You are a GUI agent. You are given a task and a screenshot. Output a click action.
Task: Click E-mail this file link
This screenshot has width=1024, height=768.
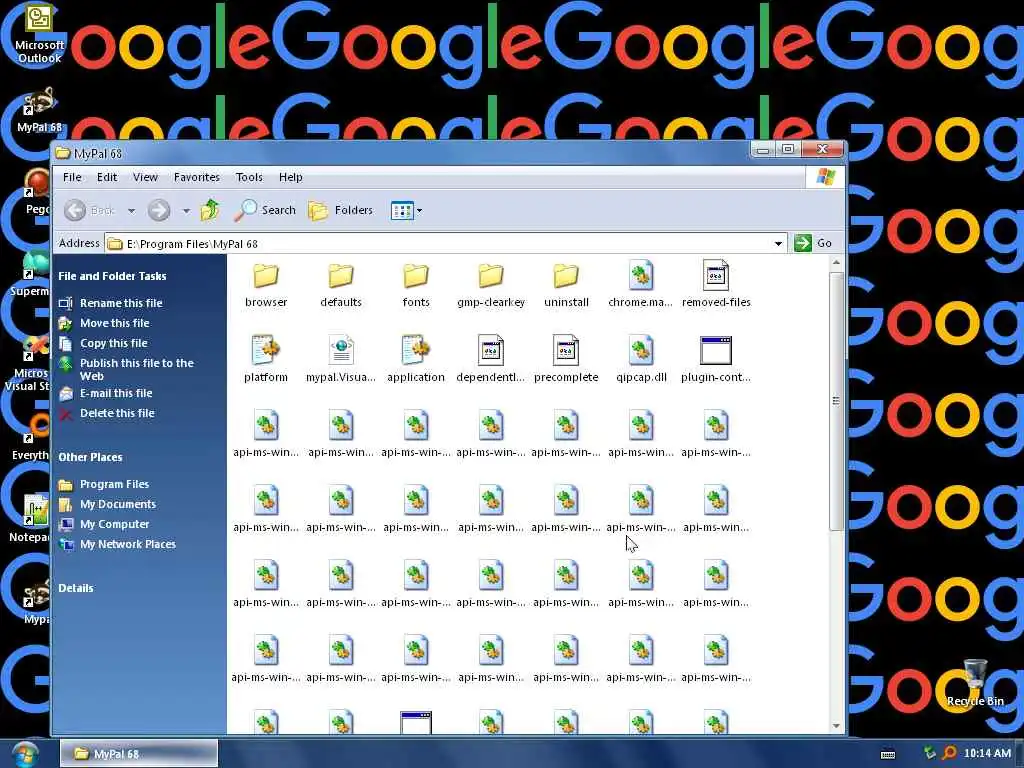coord(116,393)
